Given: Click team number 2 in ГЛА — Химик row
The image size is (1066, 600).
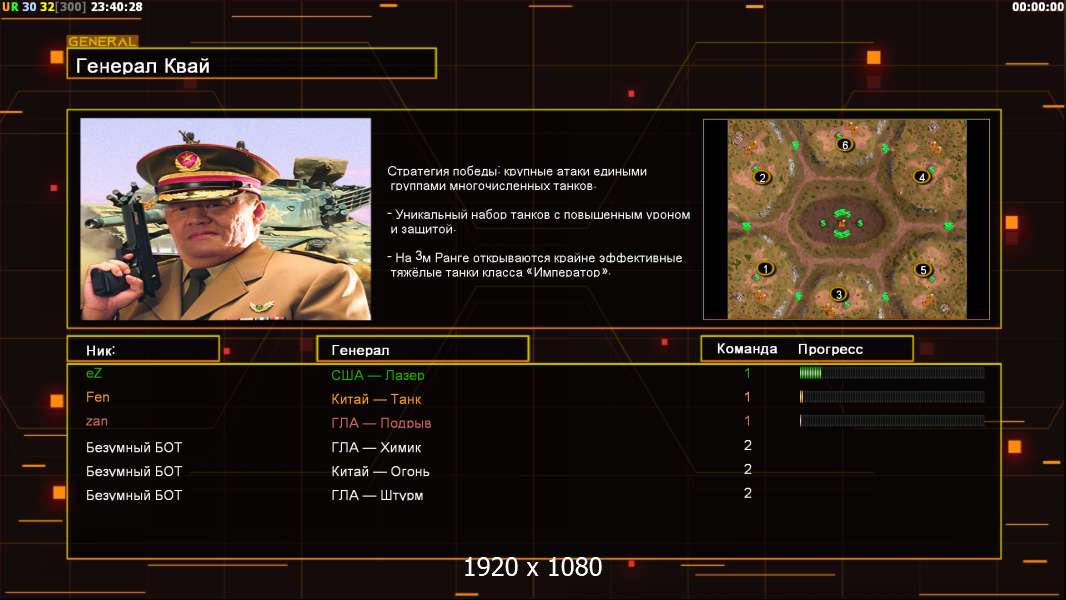Looking at the screenshot, I should 747,445.
